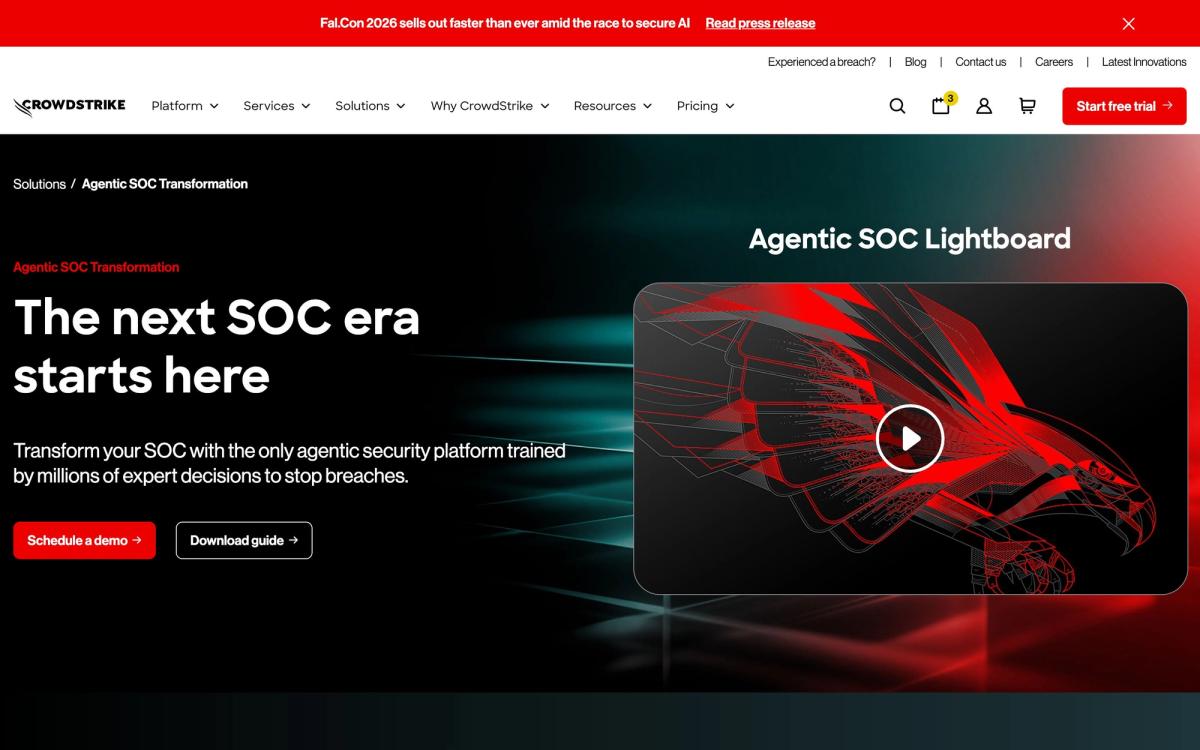Expand the Why CrowdStrike menu

pyautogui.click(x=490, y=106)
